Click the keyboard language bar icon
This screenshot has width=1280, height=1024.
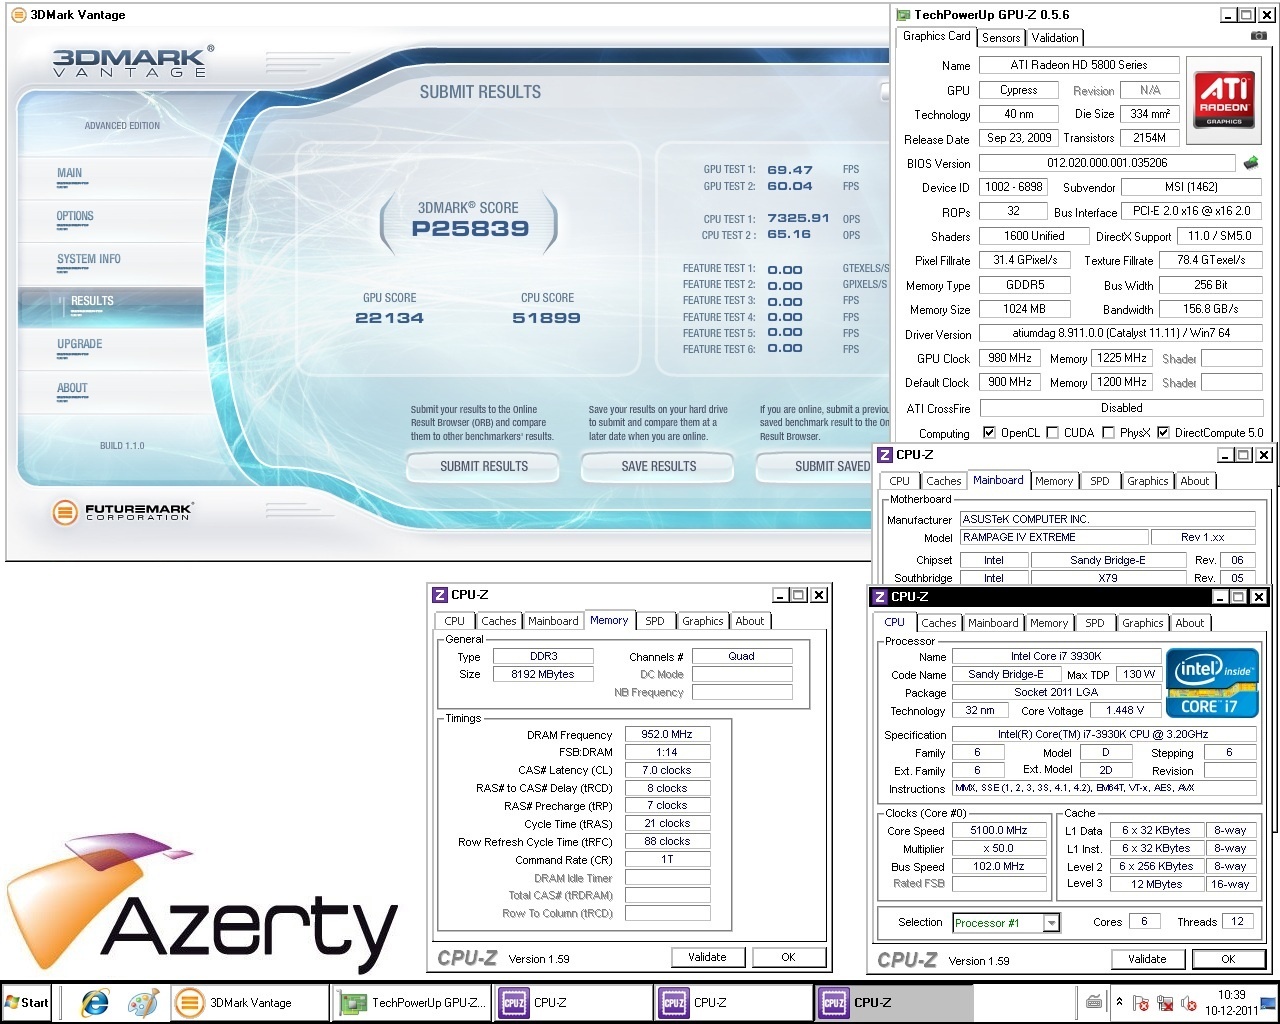(1094, 1002)
